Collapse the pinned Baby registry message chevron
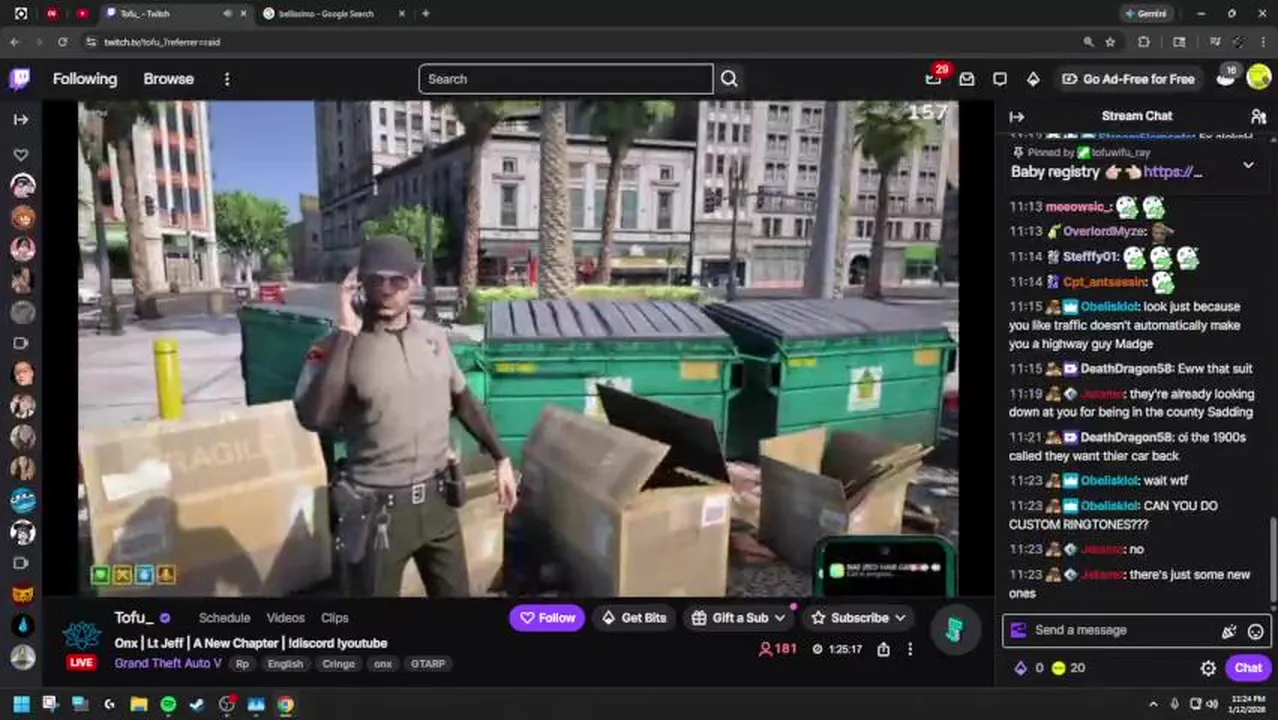Screen dimensions: 1278x720 click(x=1248, y=165)
